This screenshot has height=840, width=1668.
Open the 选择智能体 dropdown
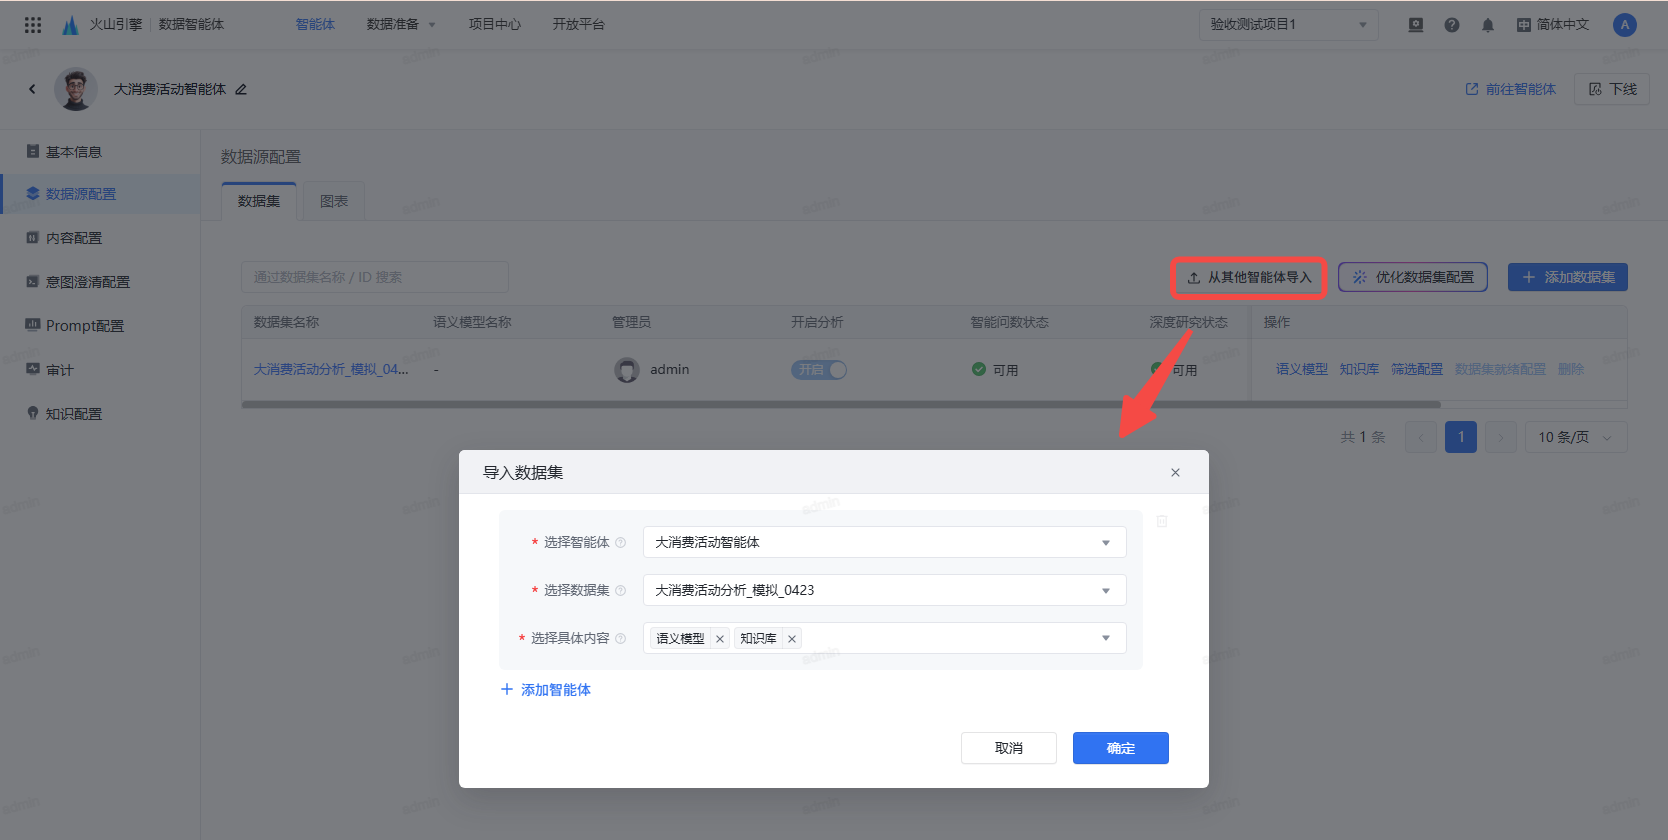884,542
